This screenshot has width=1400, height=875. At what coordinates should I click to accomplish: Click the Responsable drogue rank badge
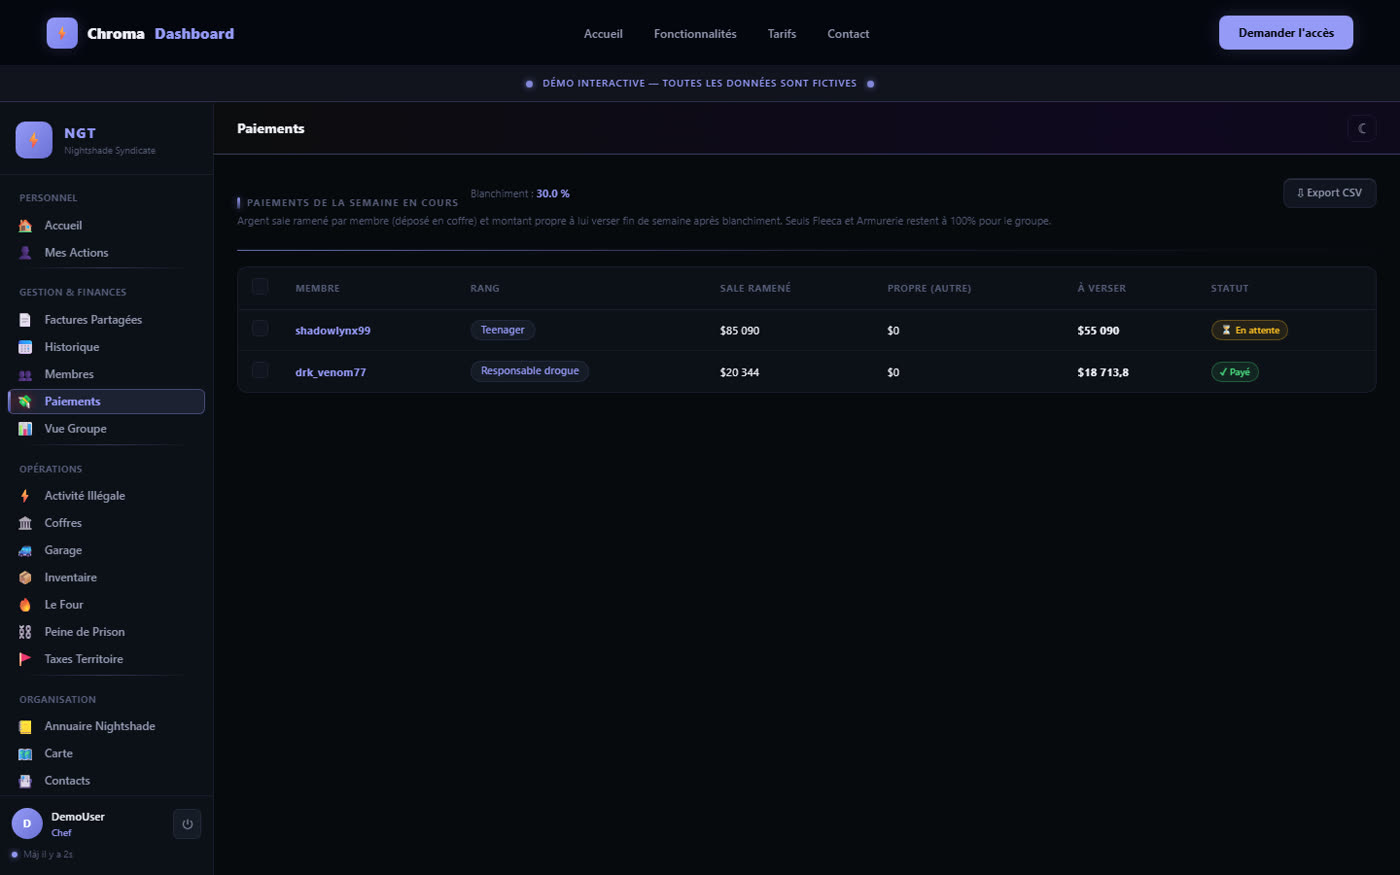tap(530, 371)
